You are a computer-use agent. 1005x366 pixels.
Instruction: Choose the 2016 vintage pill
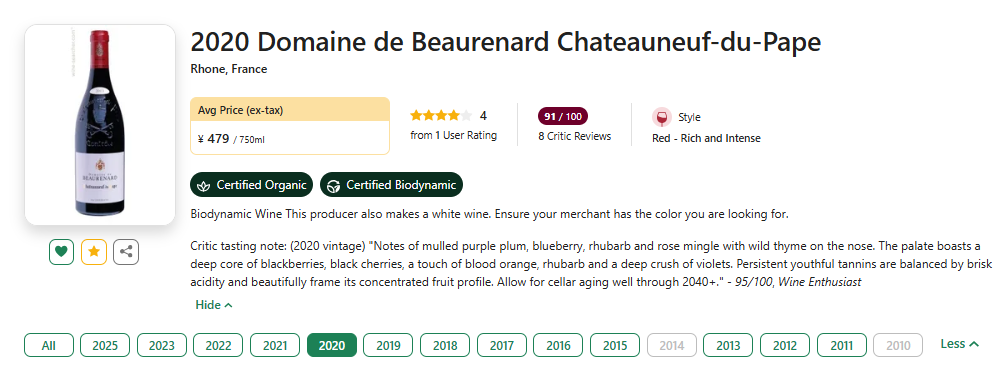[558, 345]
